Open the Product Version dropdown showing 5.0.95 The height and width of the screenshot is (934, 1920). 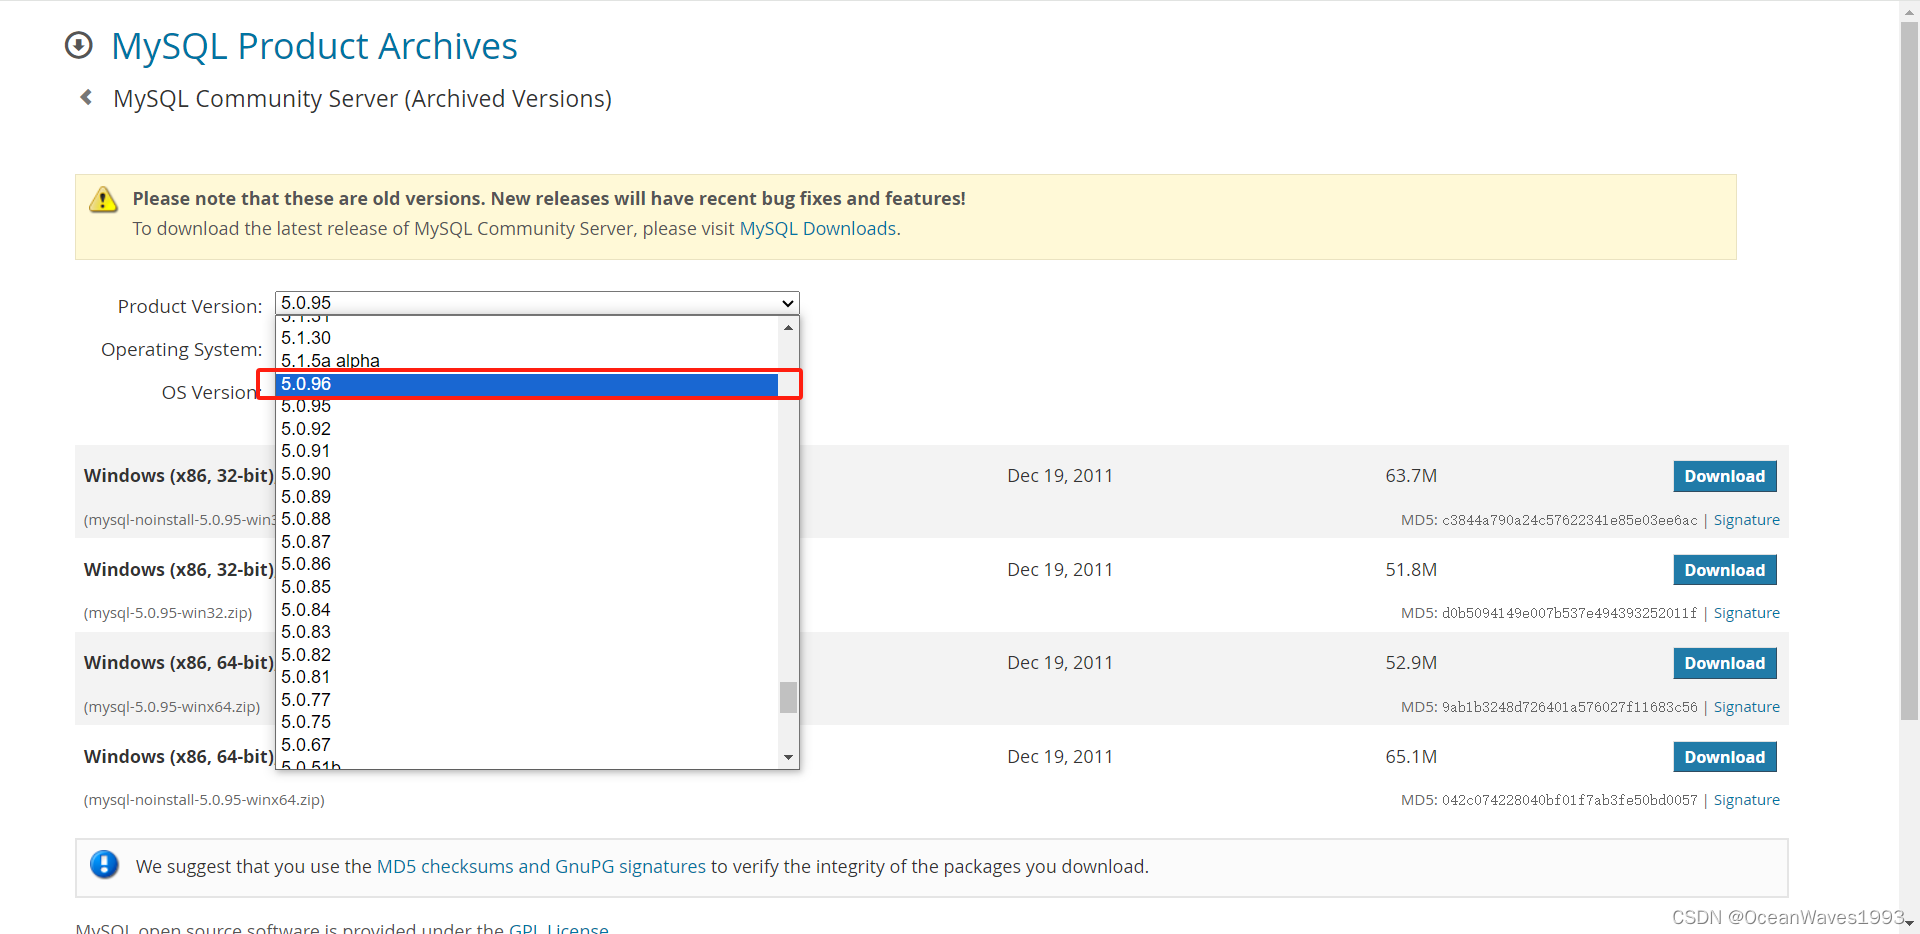(x=537, y=303)
